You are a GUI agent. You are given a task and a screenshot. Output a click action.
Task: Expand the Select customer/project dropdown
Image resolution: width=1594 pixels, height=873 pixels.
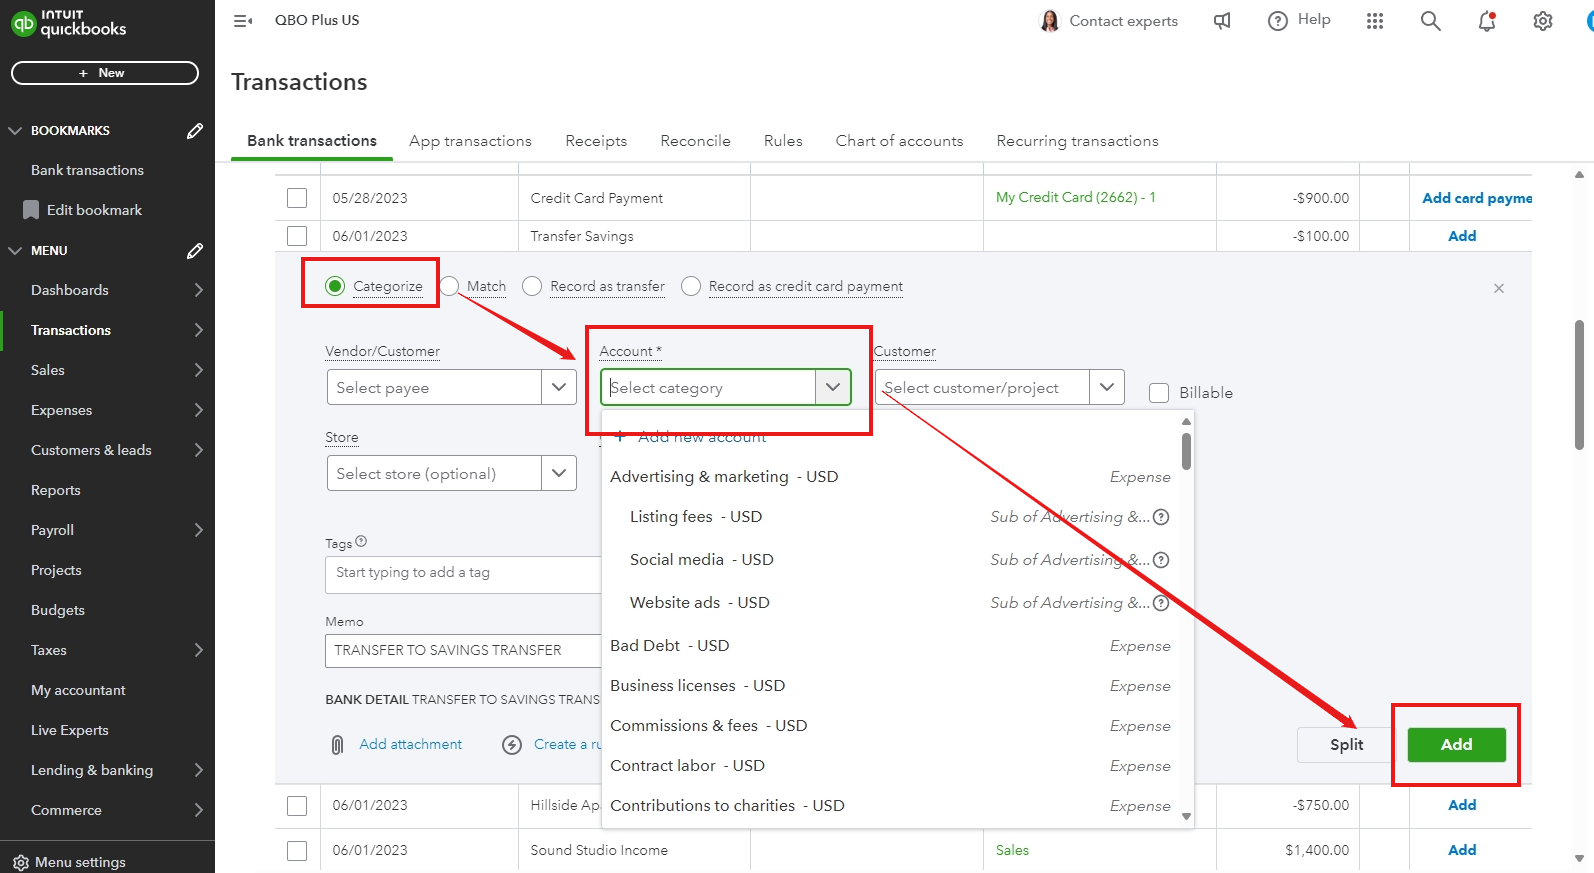(x=1107, y=387)
